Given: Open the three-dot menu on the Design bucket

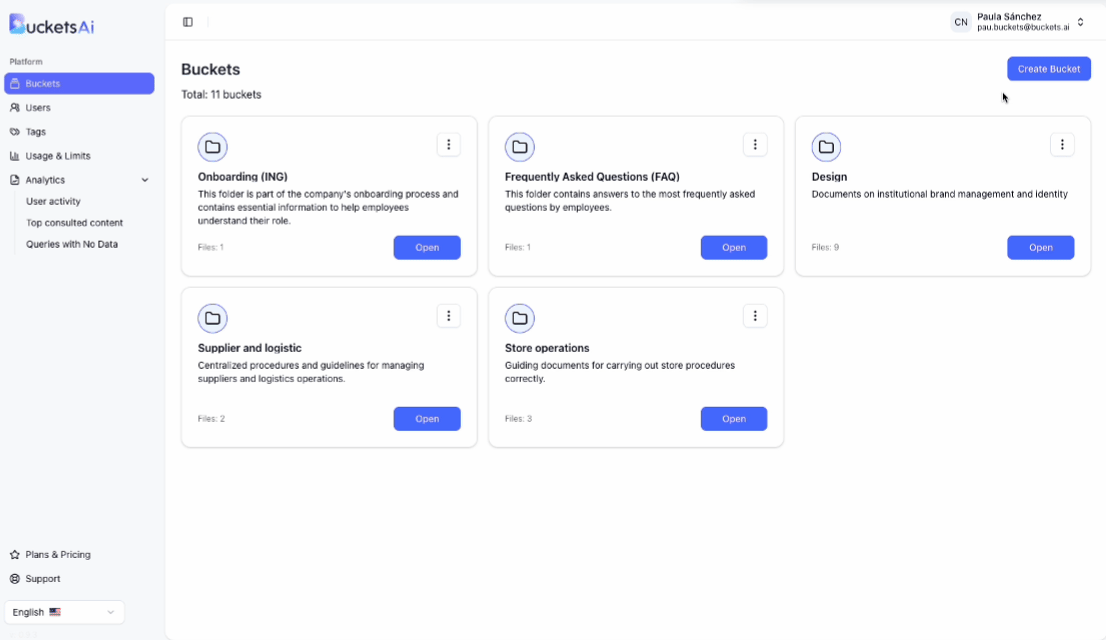Looking at the screenshot, I should pos(1062,145).
